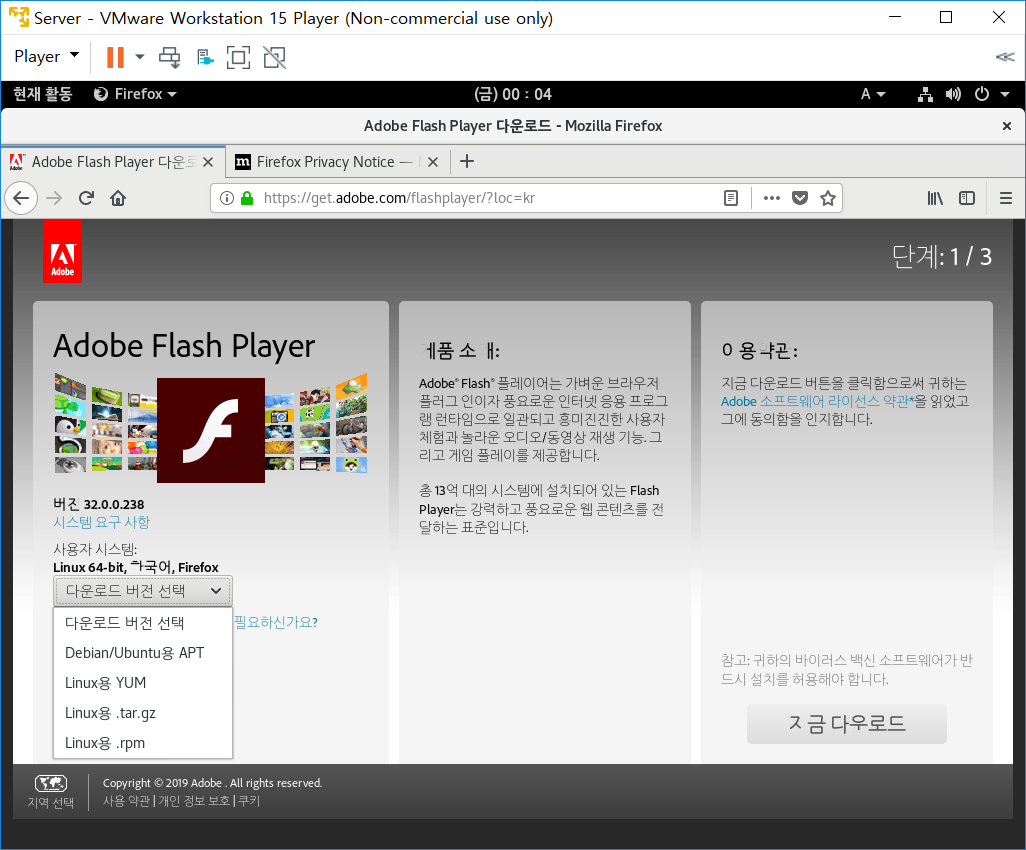Viewport: 1026px width, 850px height.
Task: Open the 시스템 요구 사항 link
Action: (x=101, y=522)
